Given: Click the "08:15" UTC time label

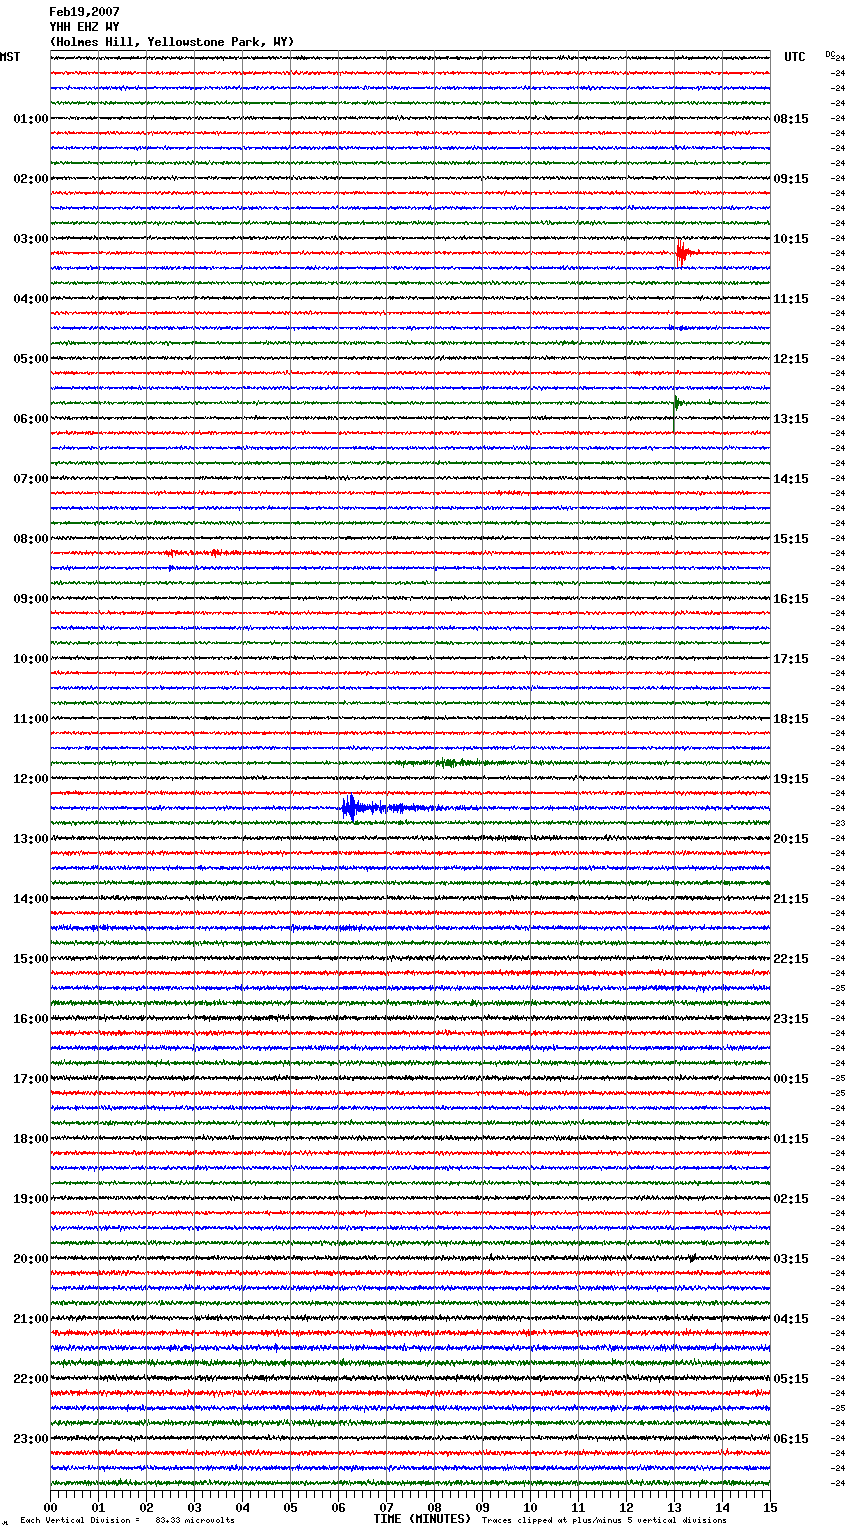Looking at the screenshot, I should 791,119.
